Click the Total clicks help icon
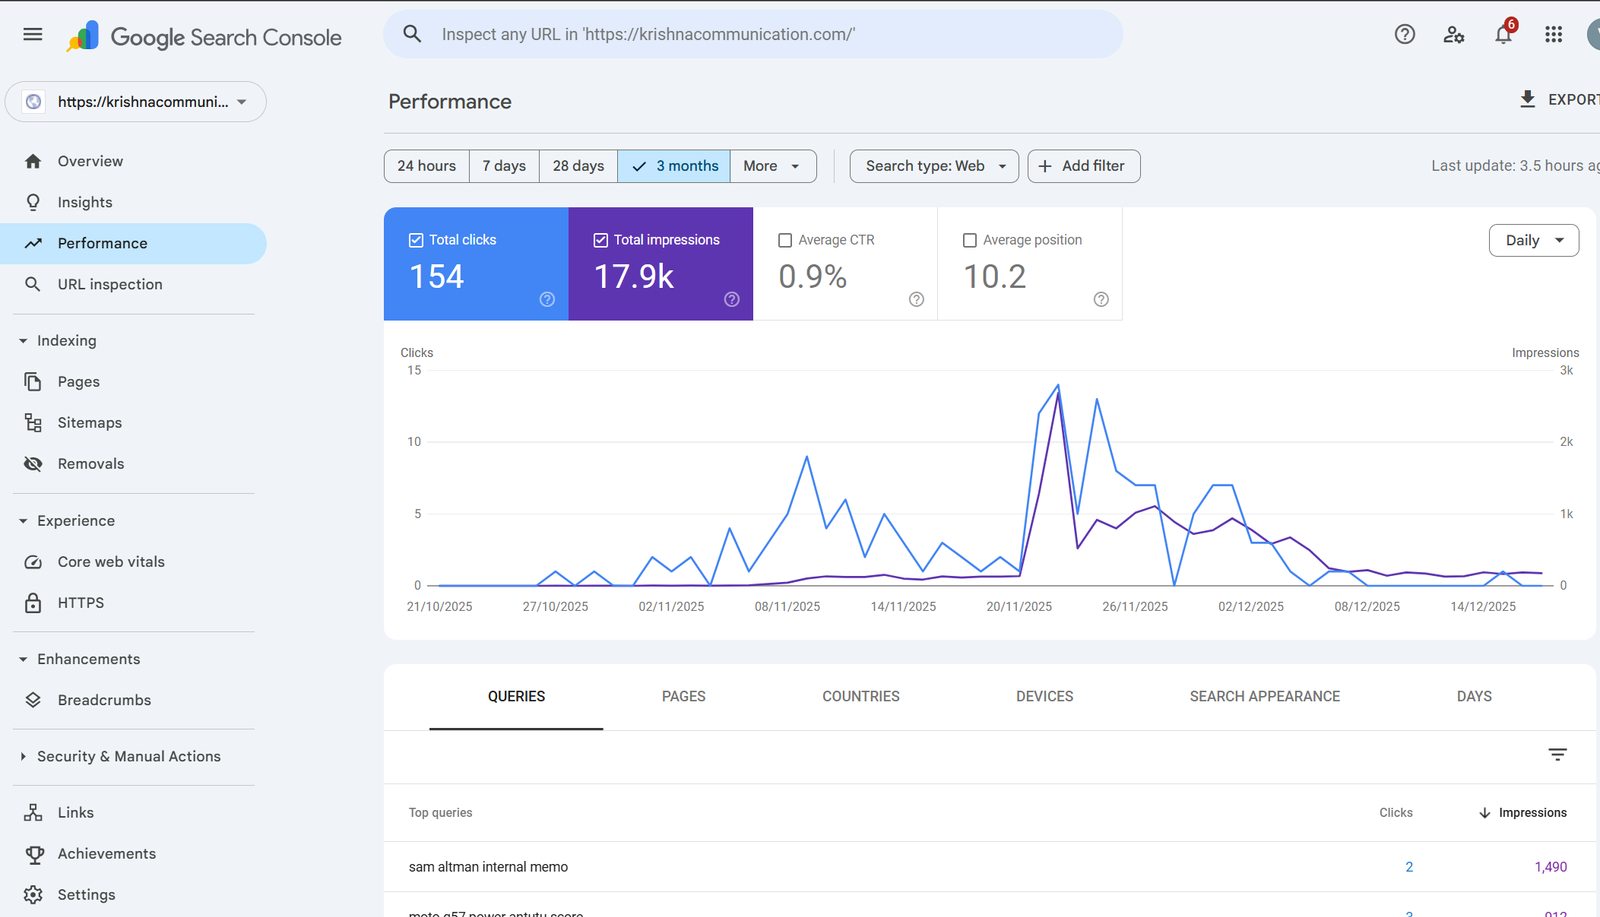Image resolution: width=1600 pixels, height=917 pixels. point(547,299)
